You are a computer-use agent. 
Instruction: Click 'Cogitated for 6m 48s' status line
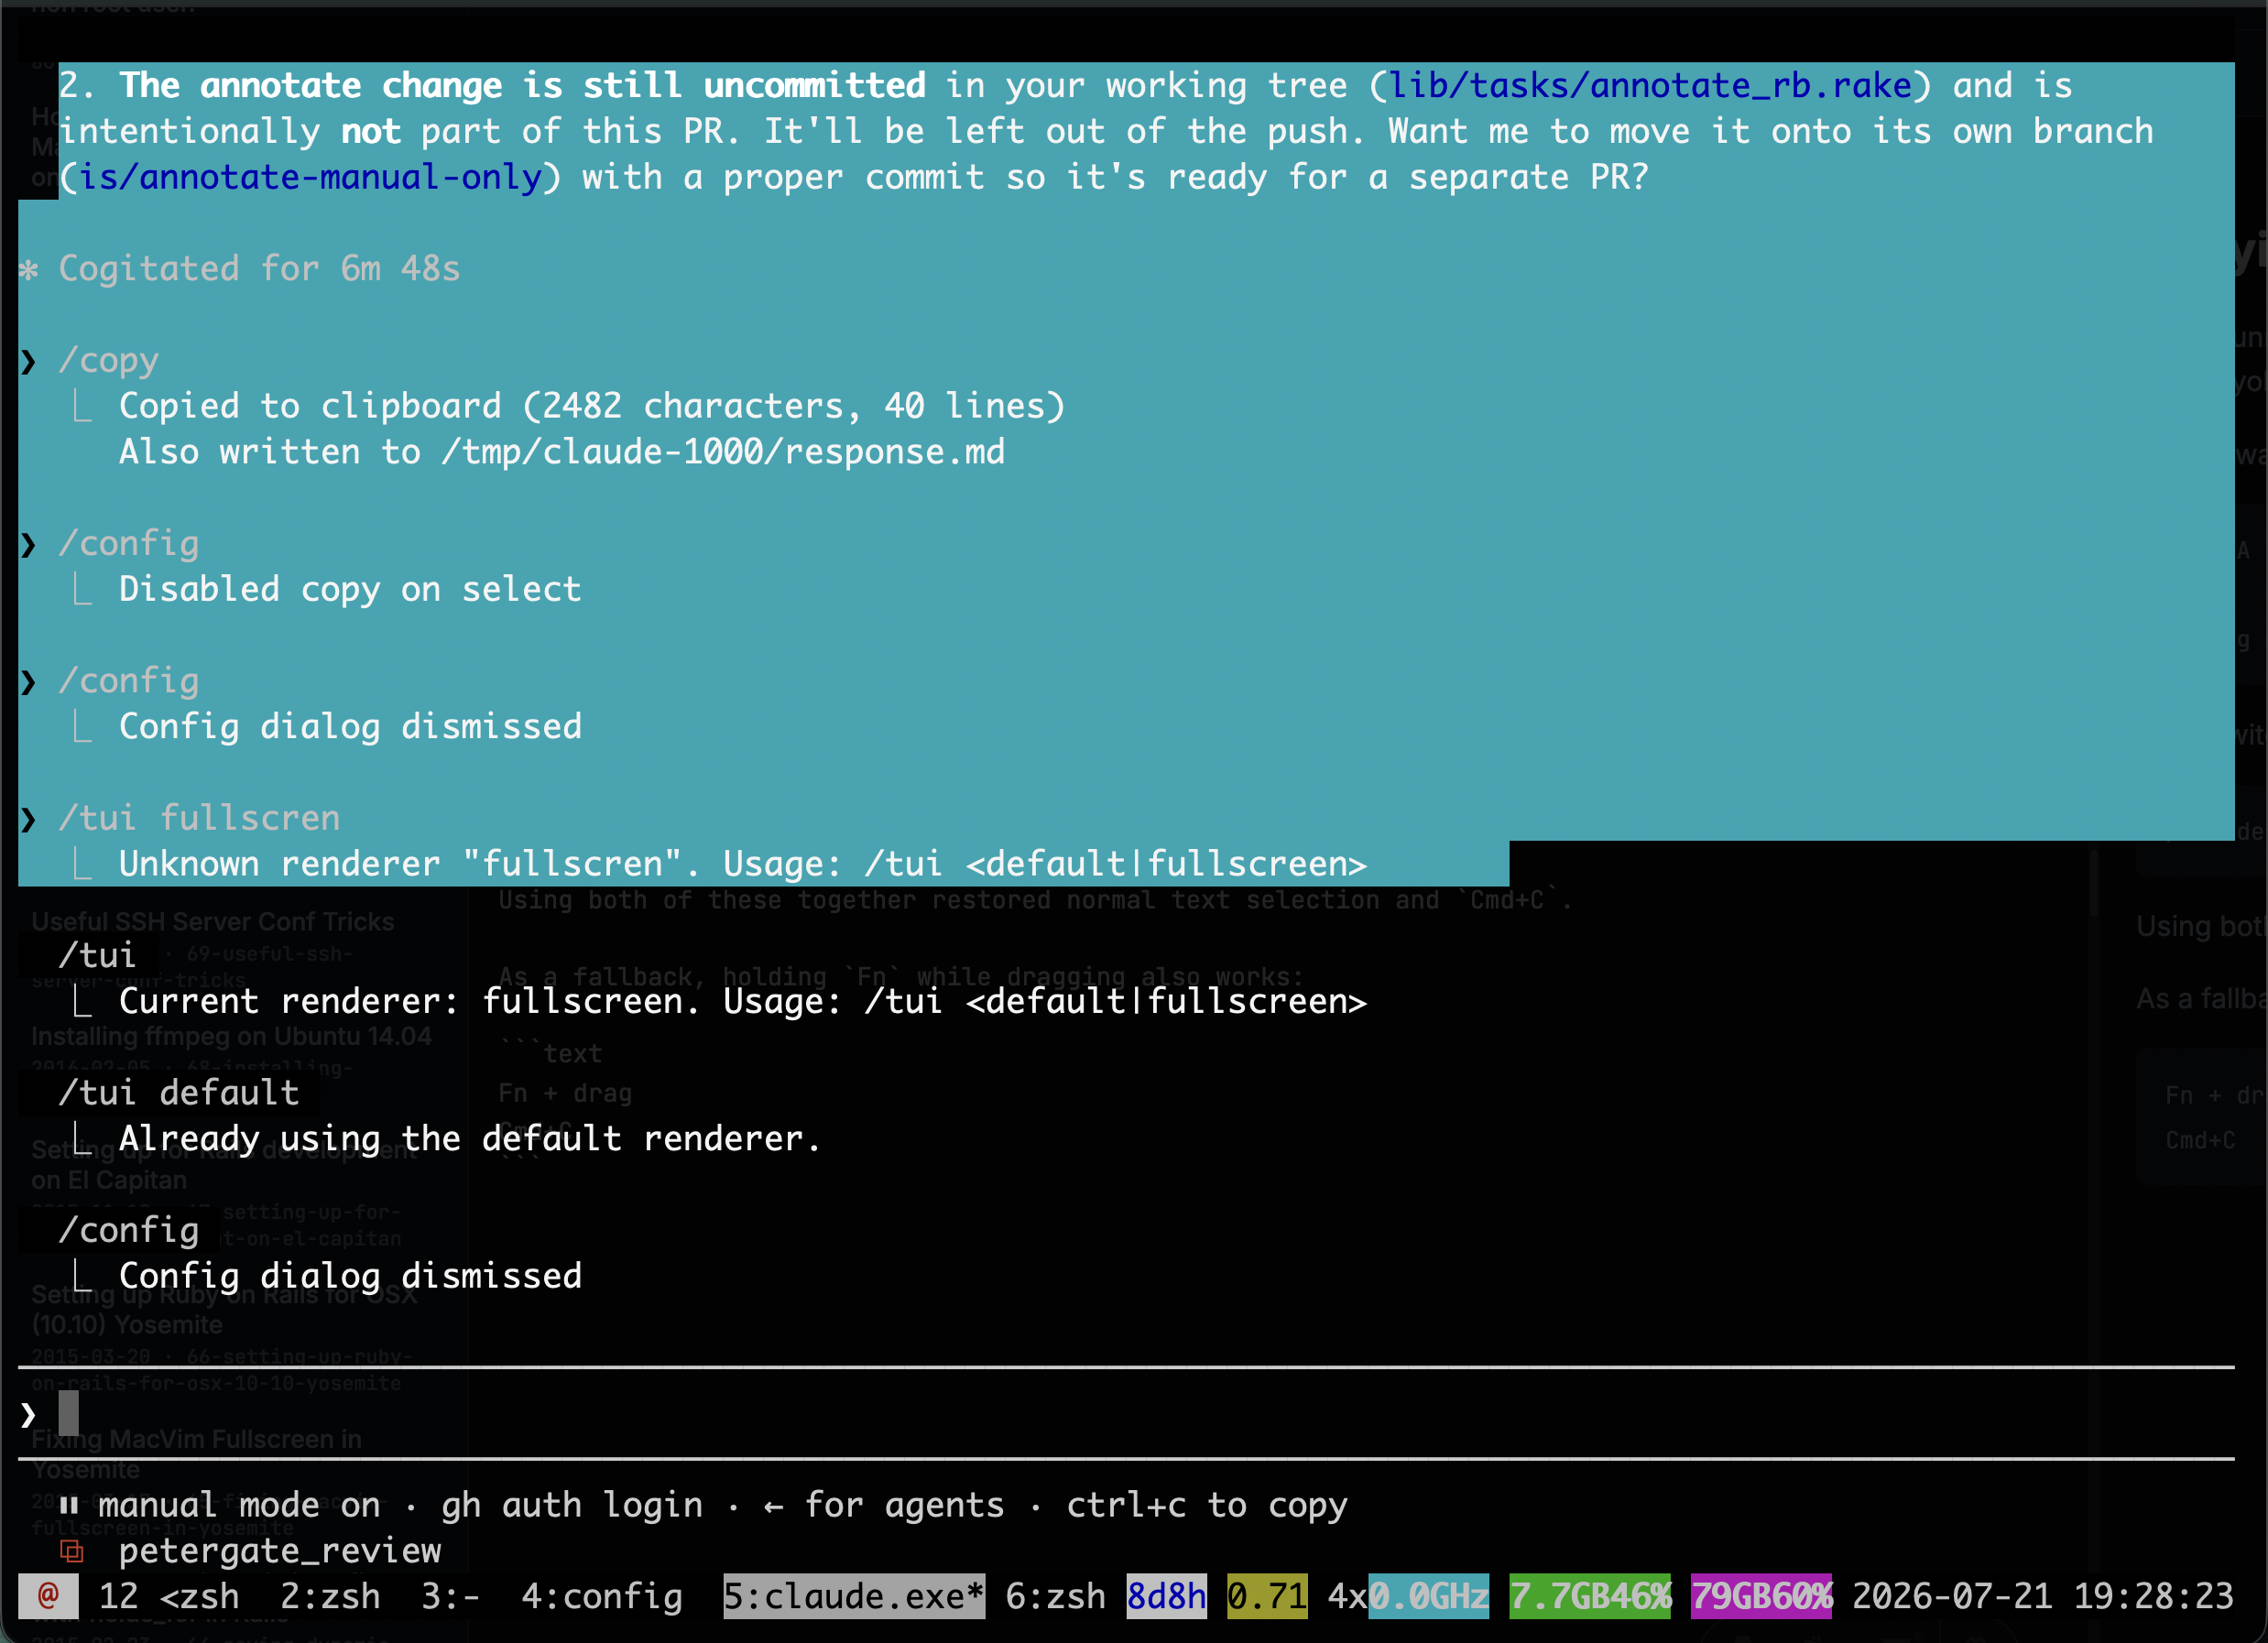(x=260, y=269)
